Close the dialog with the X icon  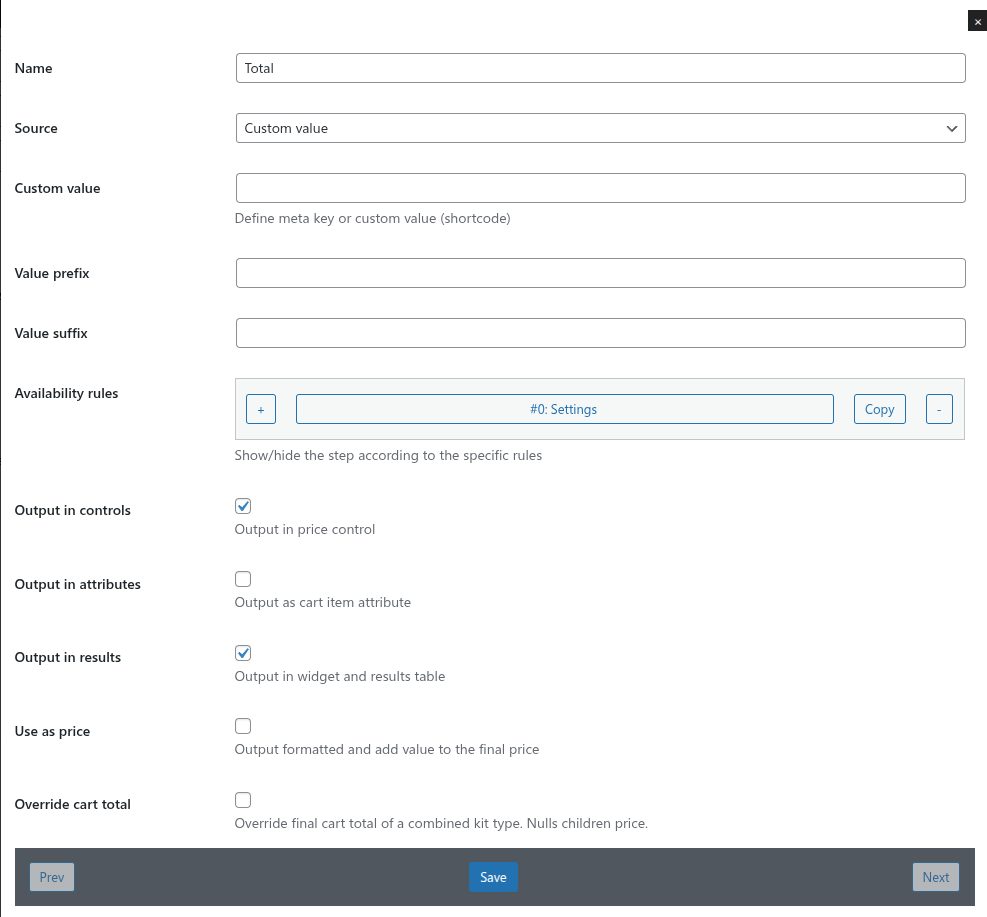point(977,21)
